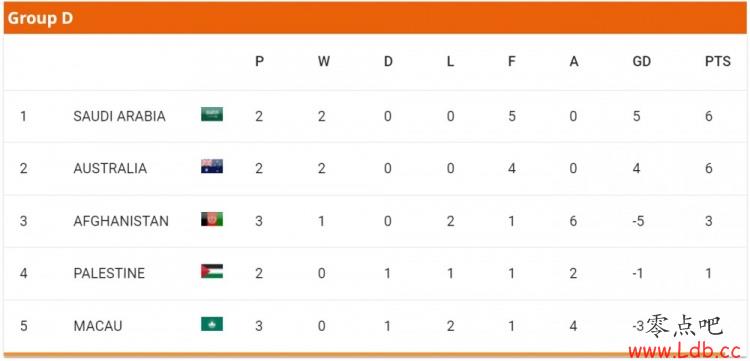Viewport: 750px width, 361px height.
Task: Open the MACAU team name
Action: [98, 326]
